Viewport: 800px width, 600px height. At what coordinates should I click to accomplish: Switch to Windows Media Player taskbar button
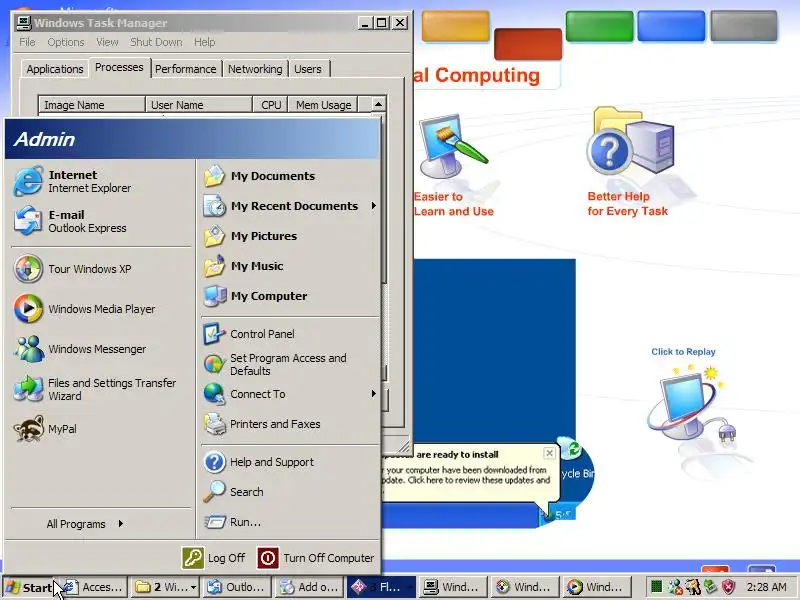coord(597,587)
